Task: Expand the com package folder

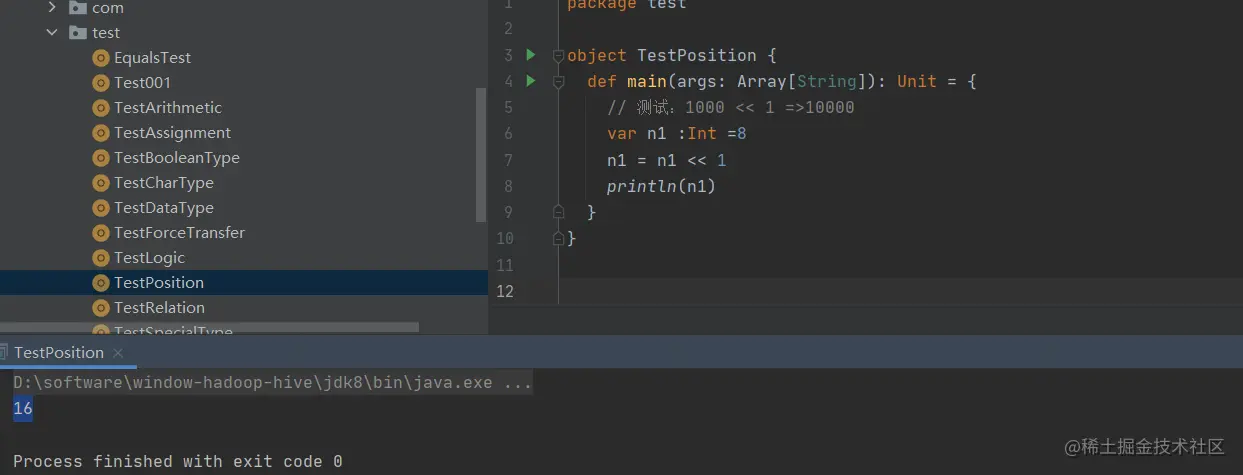Action: [x=52, y=8]
